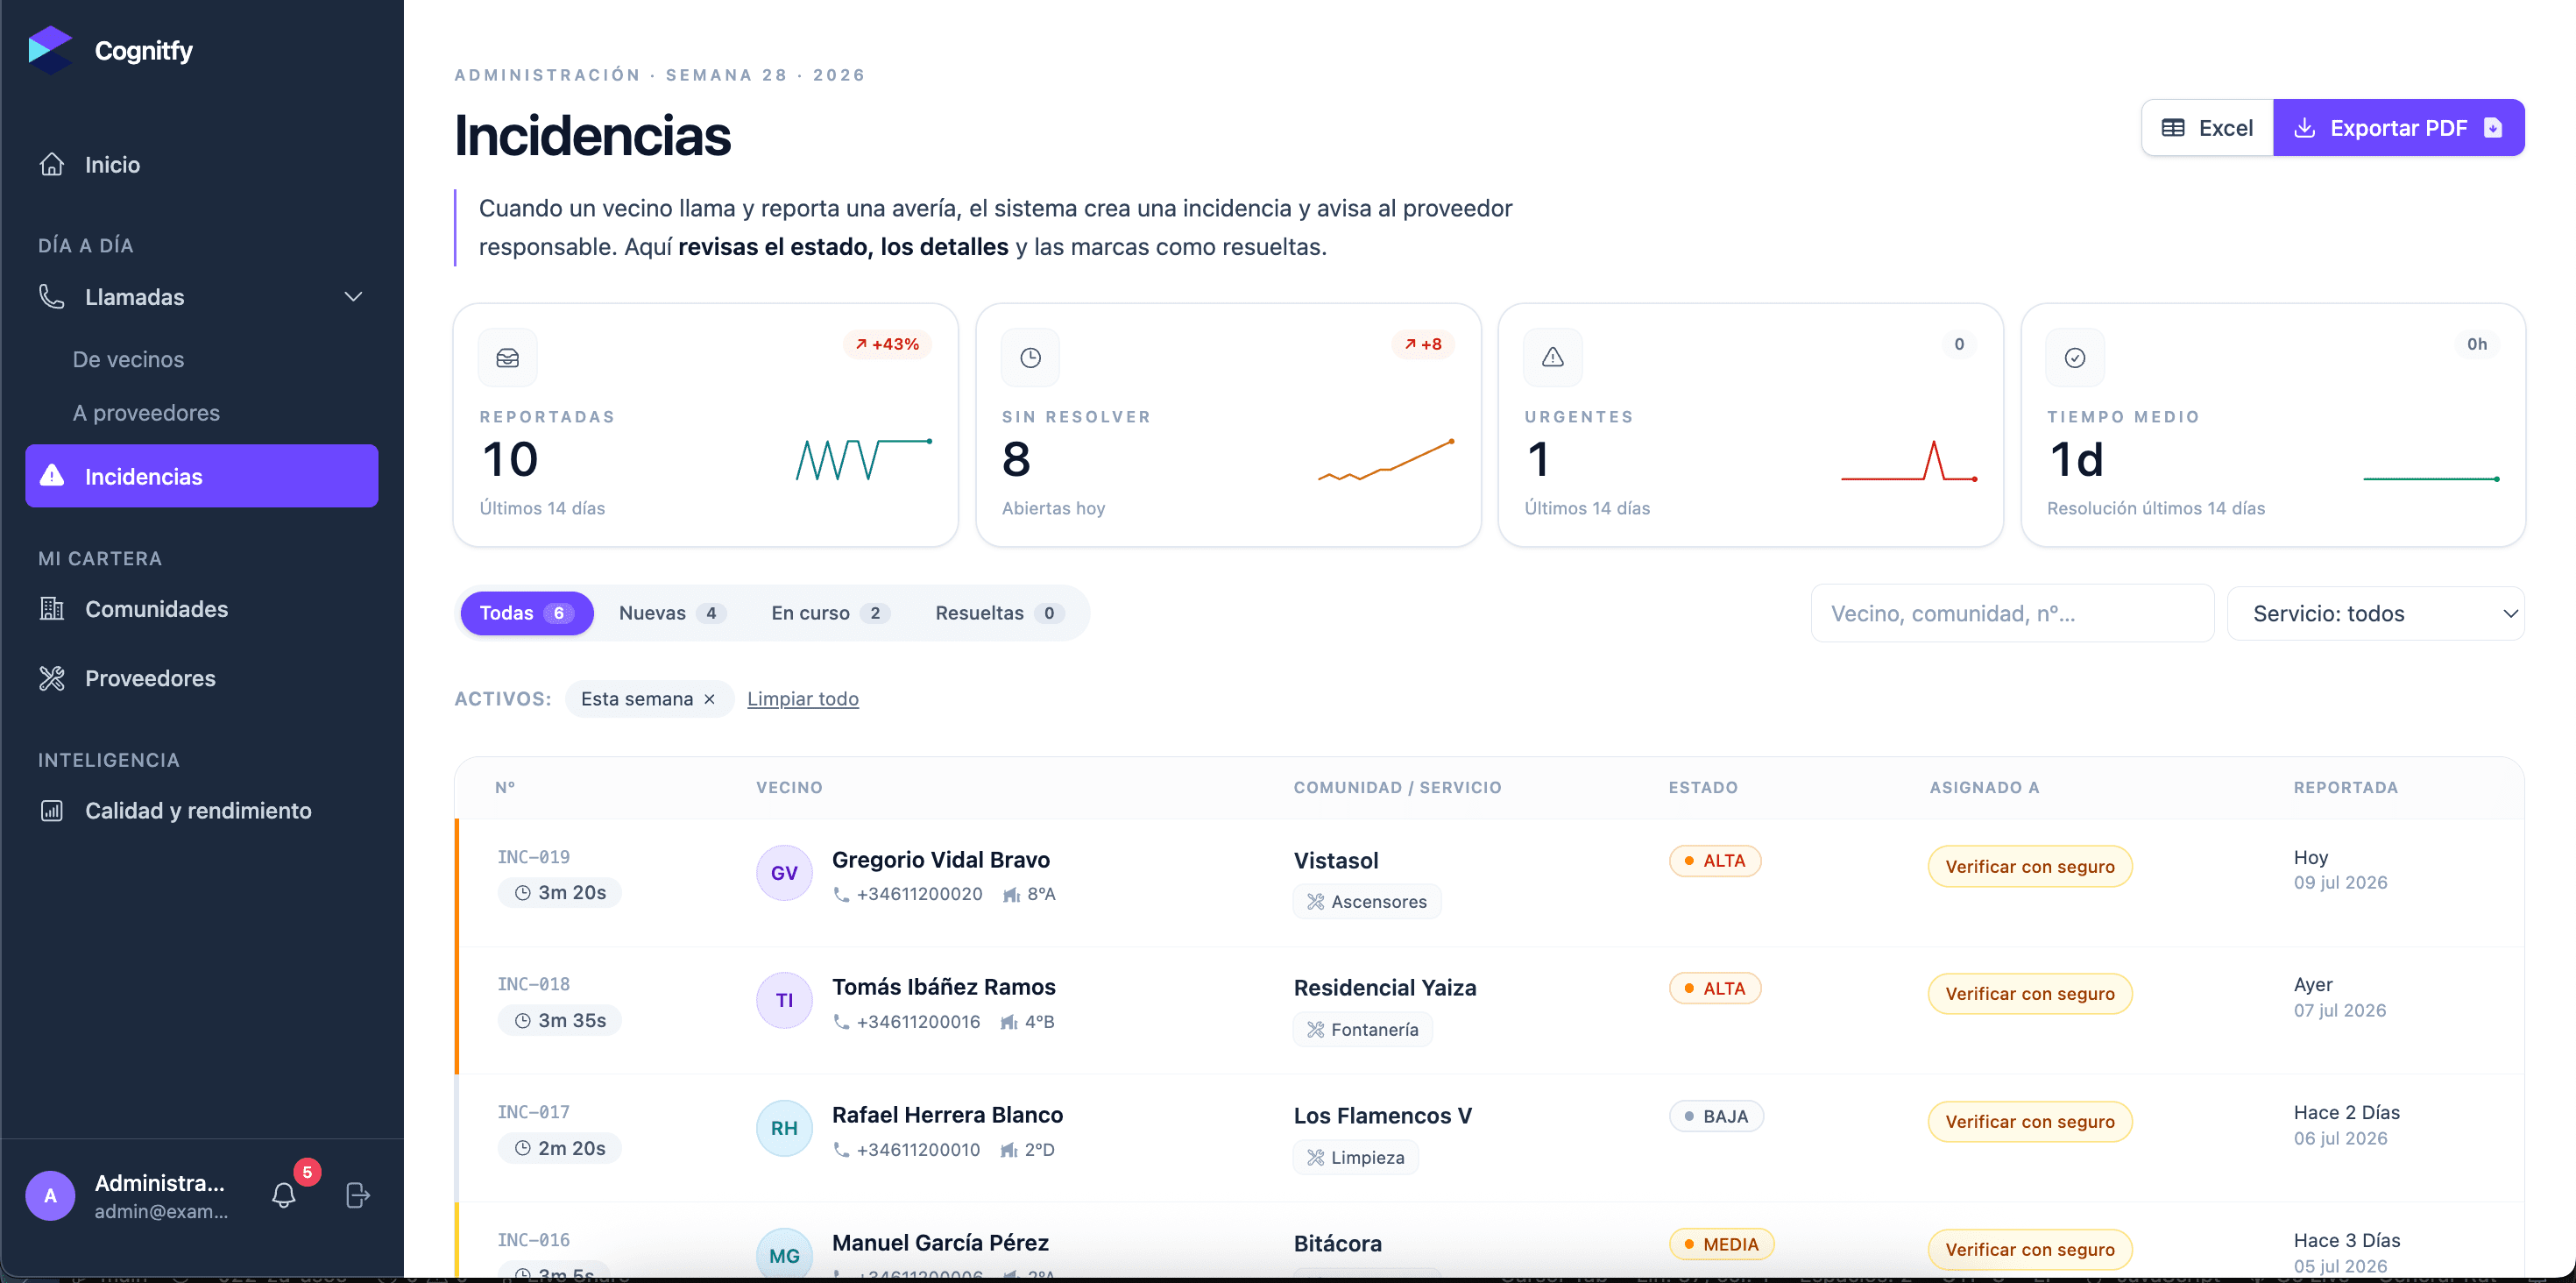Click the Cognitfy logo icon
Screen dimensions: 2576x1283
50,50
